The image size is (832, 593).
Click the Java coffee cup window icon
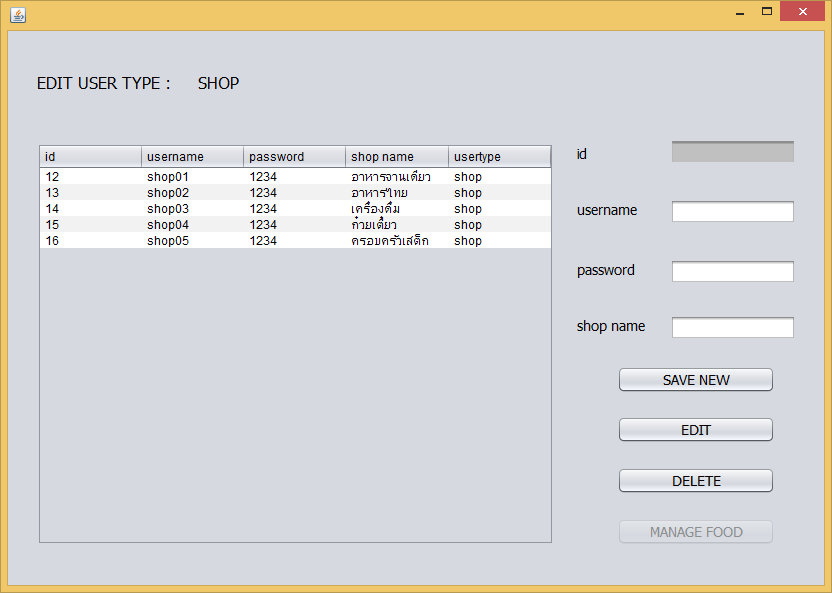click(16, 15)
